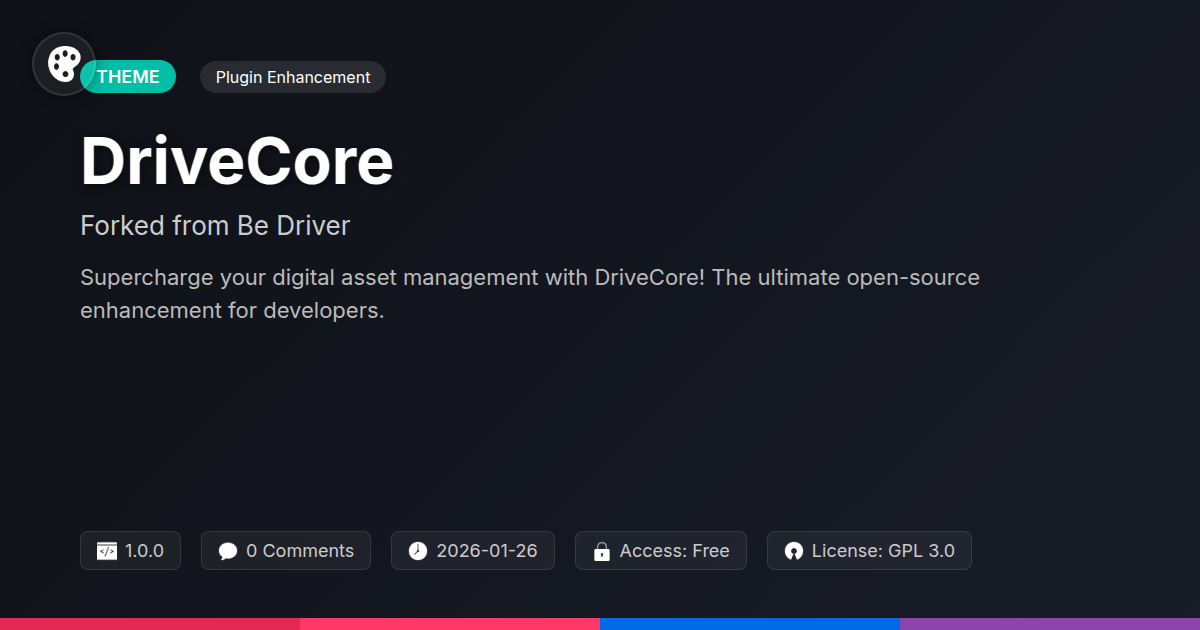
Task: Click the DriveCore title heading
Action: [237, 161]
